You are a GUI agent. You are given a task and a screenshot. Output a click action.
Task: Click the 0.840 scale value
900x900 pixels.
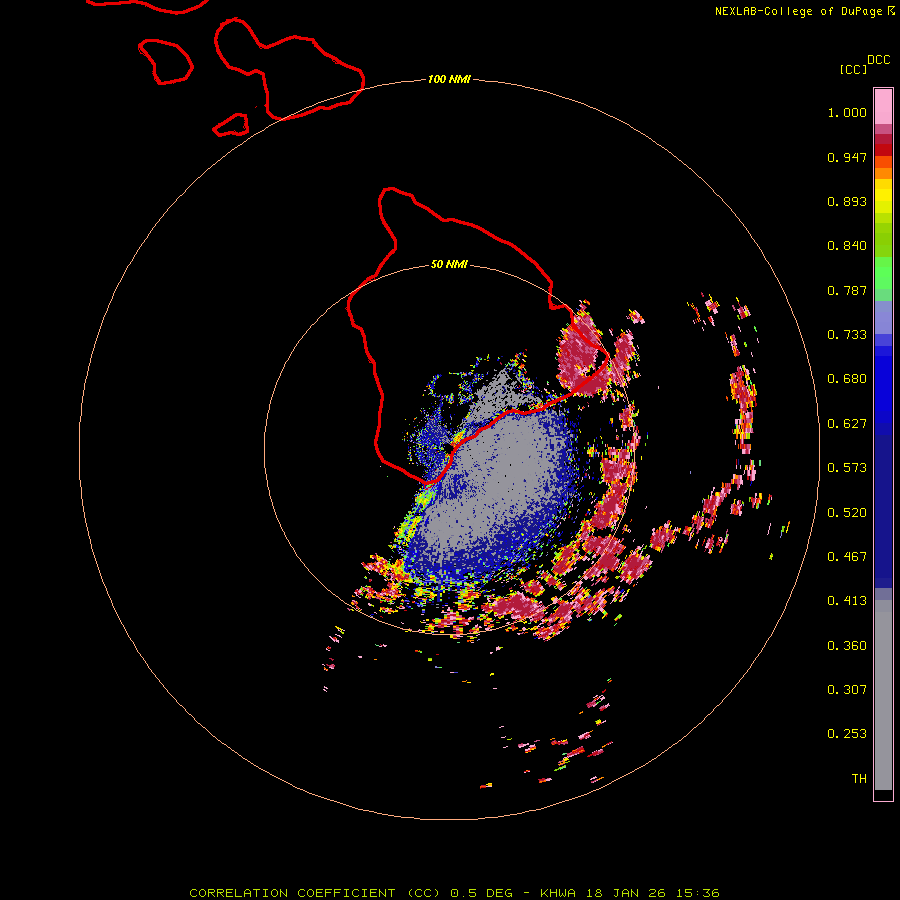click(847, 246)
